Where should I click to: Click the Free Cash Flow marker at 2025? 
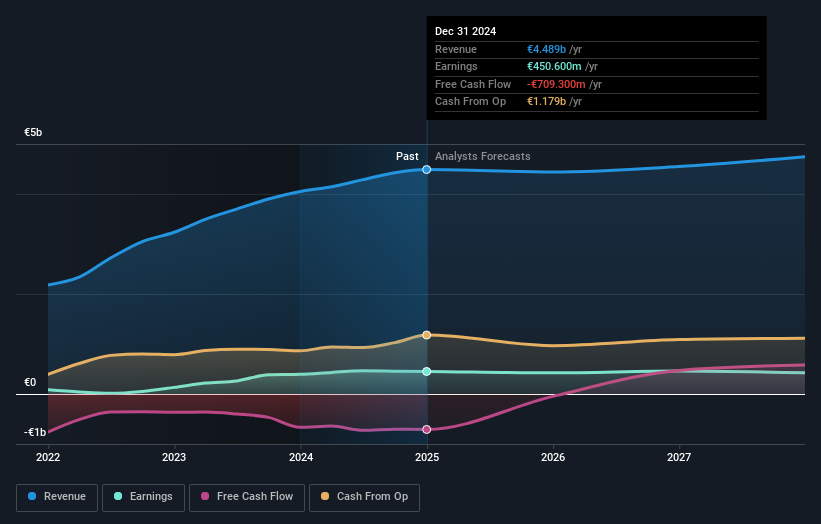click(x=427, y=429)
